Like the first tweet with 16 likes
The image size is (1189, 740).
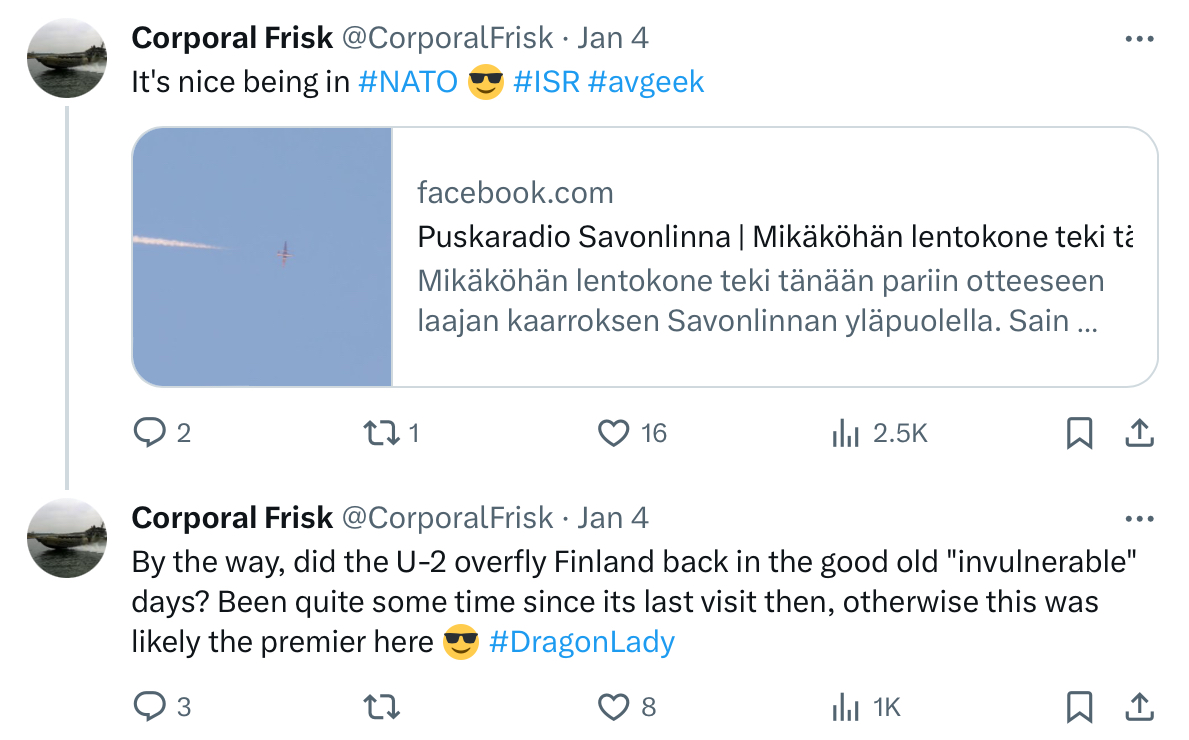[x=612, y=433]
